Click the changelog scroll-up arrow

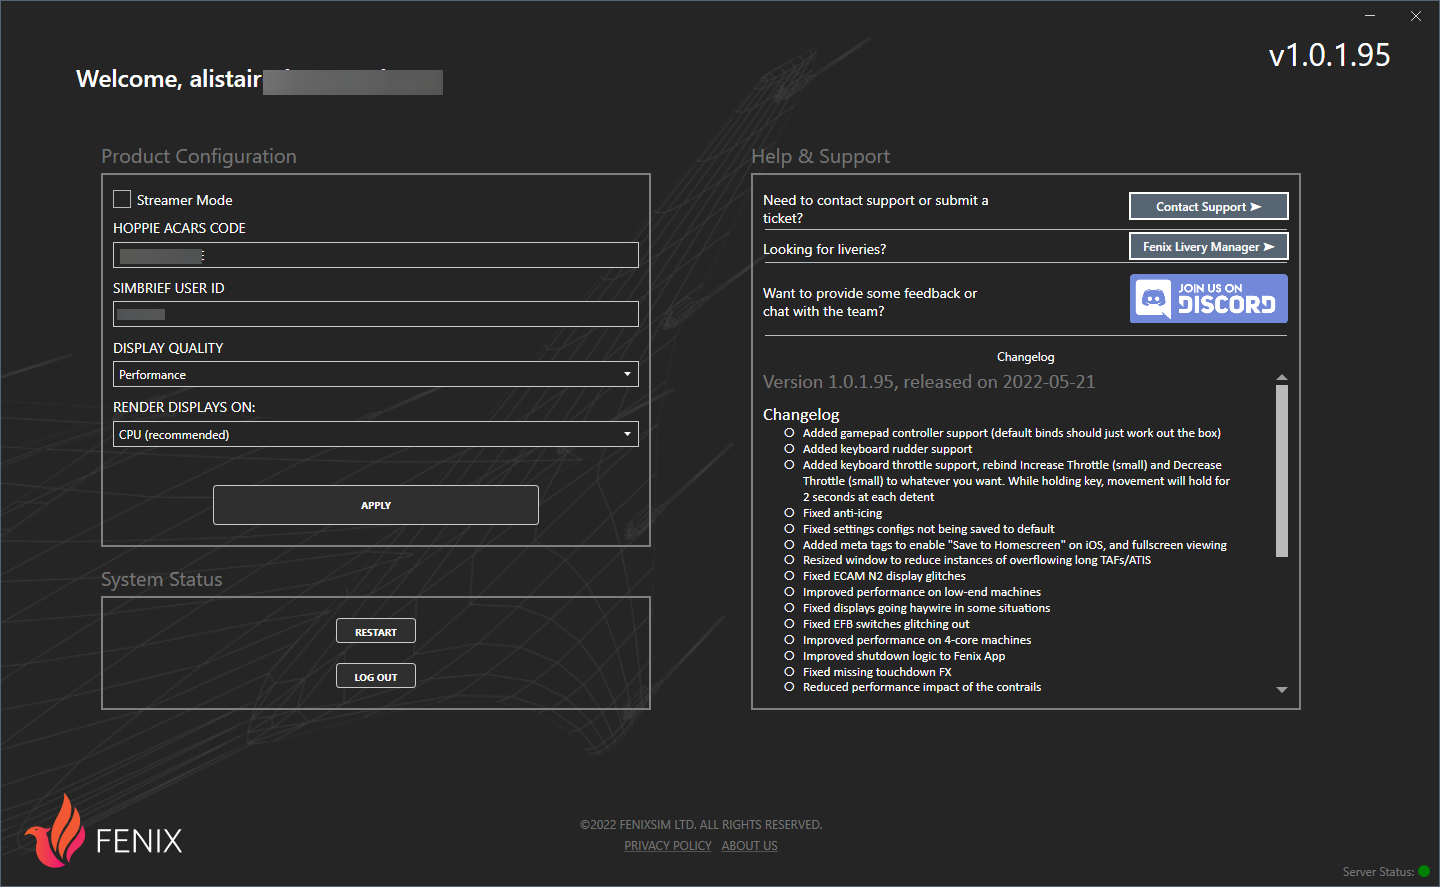click(x=1282, y=377)
